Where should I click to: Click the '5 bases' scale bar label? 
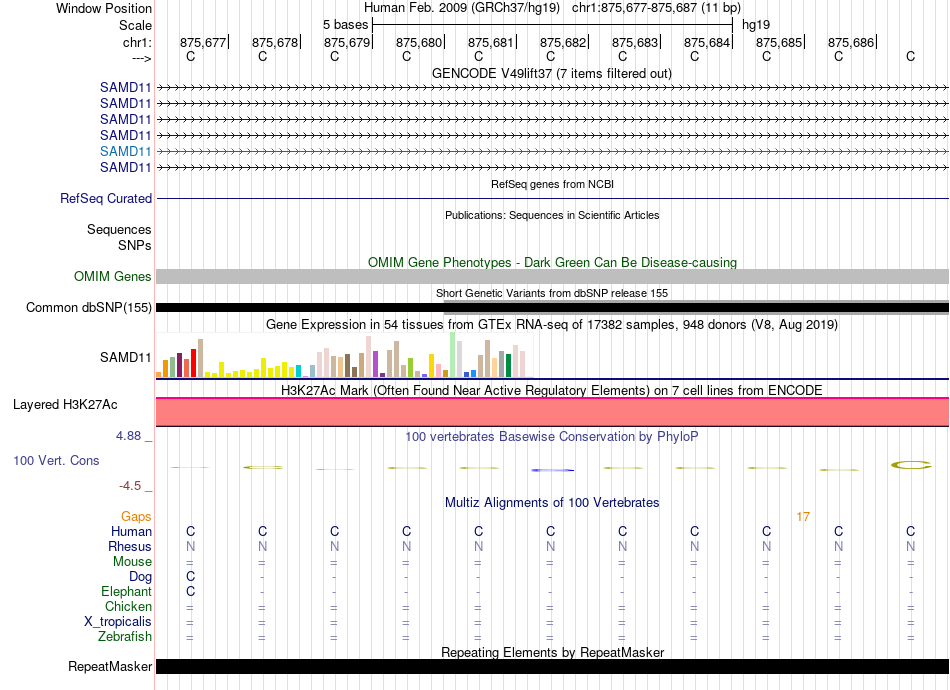tap(345, 25)
